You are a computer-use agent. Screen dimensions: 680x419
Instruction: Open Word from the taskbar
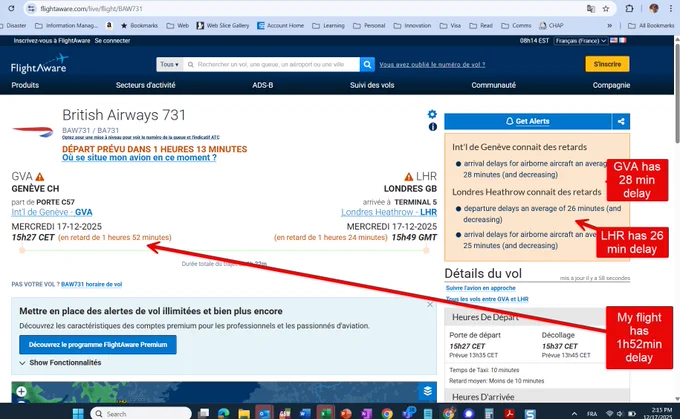[x=305, y=414]
